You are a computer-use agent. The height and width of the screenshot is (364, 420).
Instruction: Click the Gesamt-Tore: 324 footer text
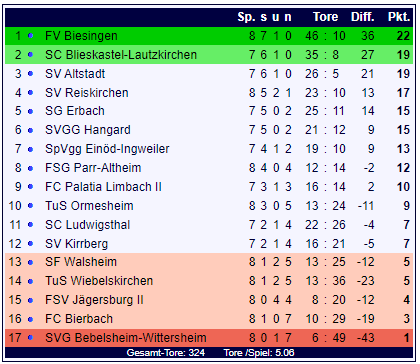point(166,353)
